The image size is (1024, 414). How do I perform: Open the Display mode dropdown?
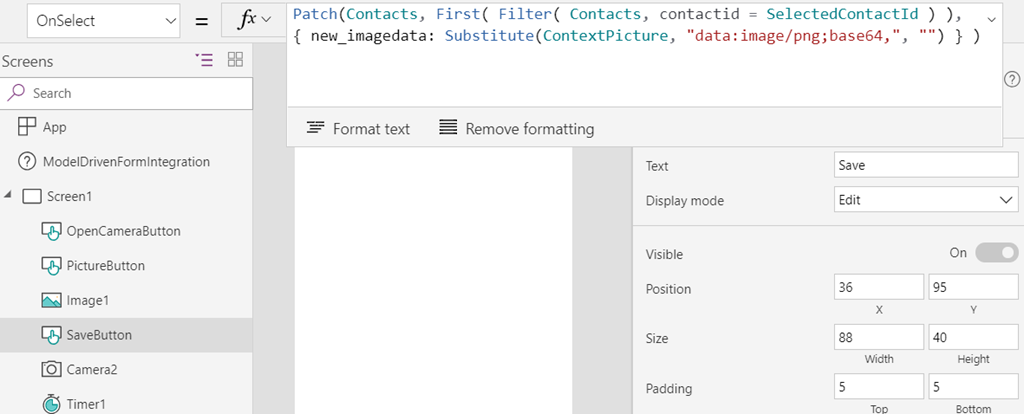[926, 200]
